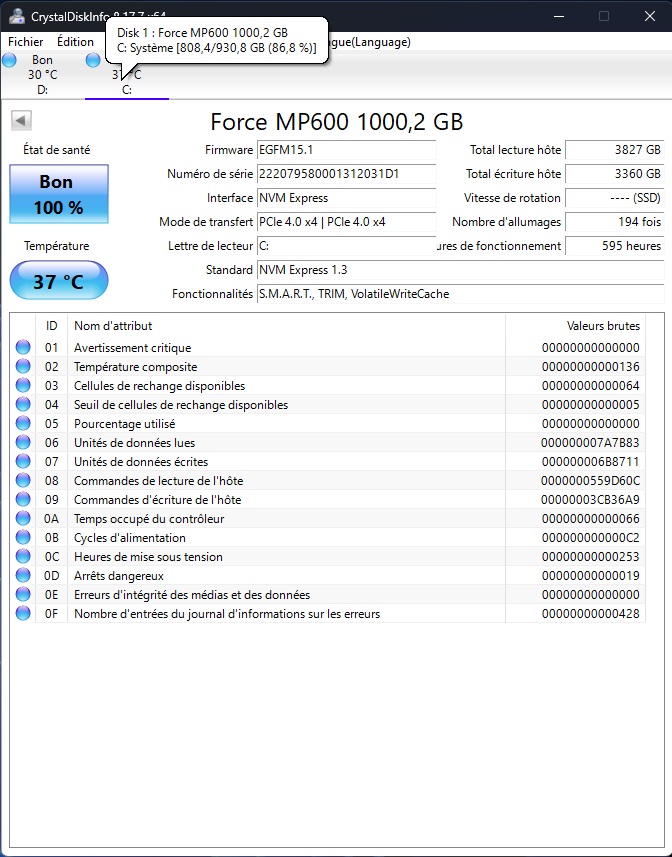672x857 pixels.
Task: Click the État de santé label
Action: click(x=56, y=150)
